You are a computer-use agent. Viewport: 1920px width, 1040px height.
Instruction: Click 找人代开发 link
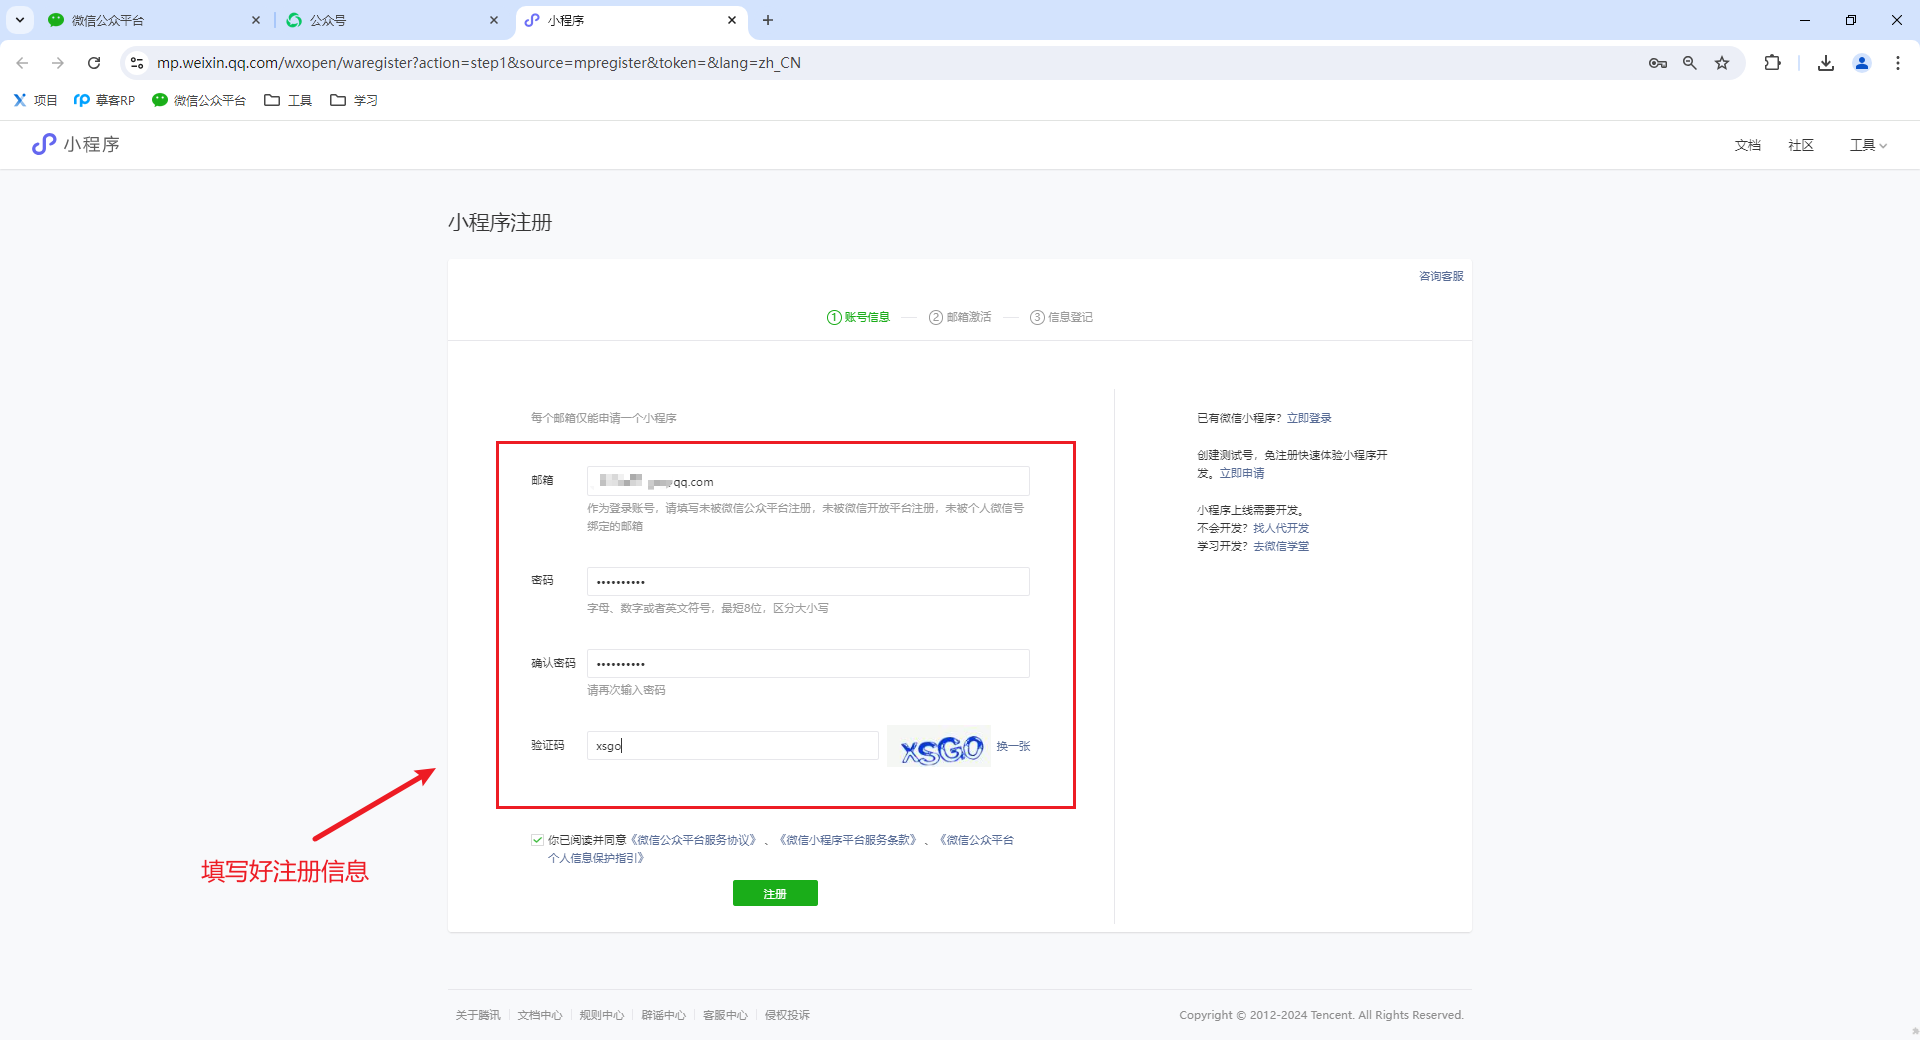pos(1281,528)
